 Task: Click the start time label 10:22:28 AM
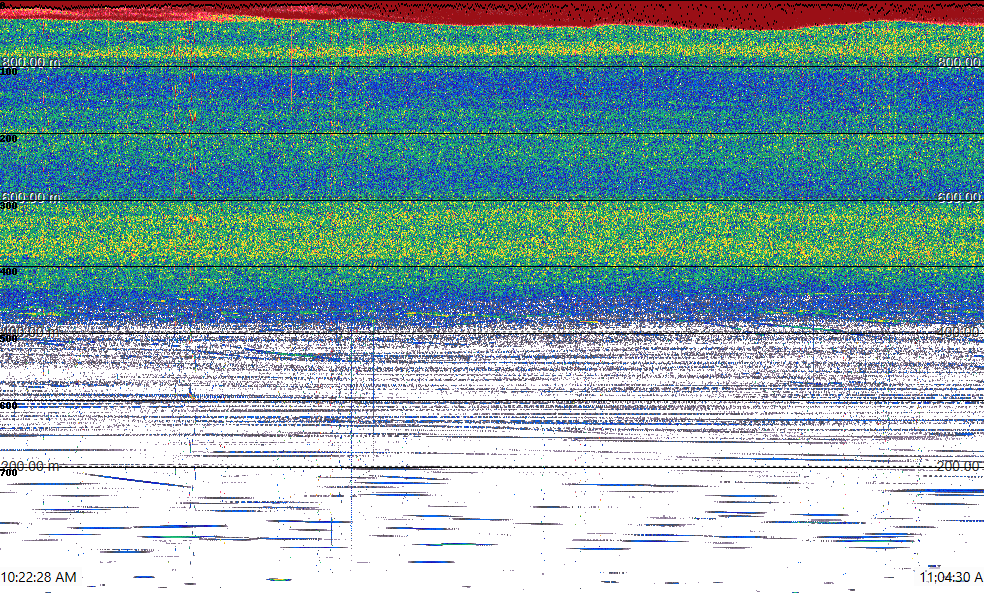click(38, 577)
